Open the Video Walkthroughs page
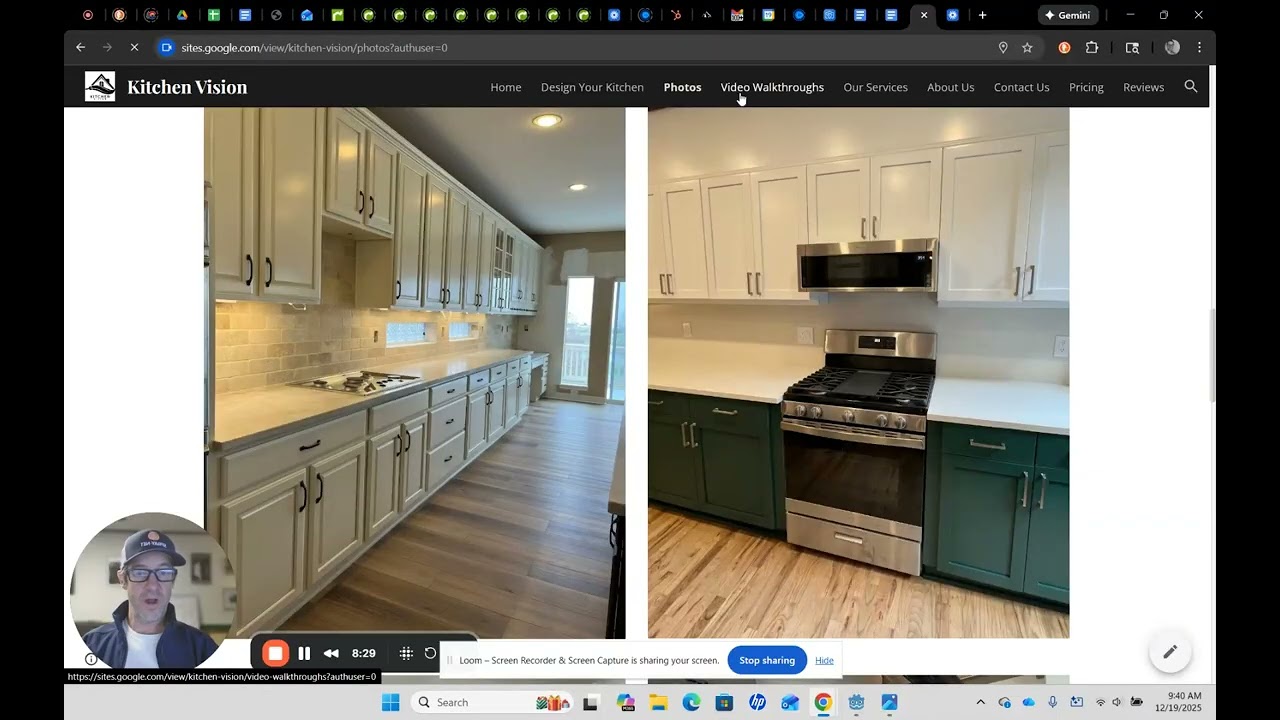 [772, 87]
